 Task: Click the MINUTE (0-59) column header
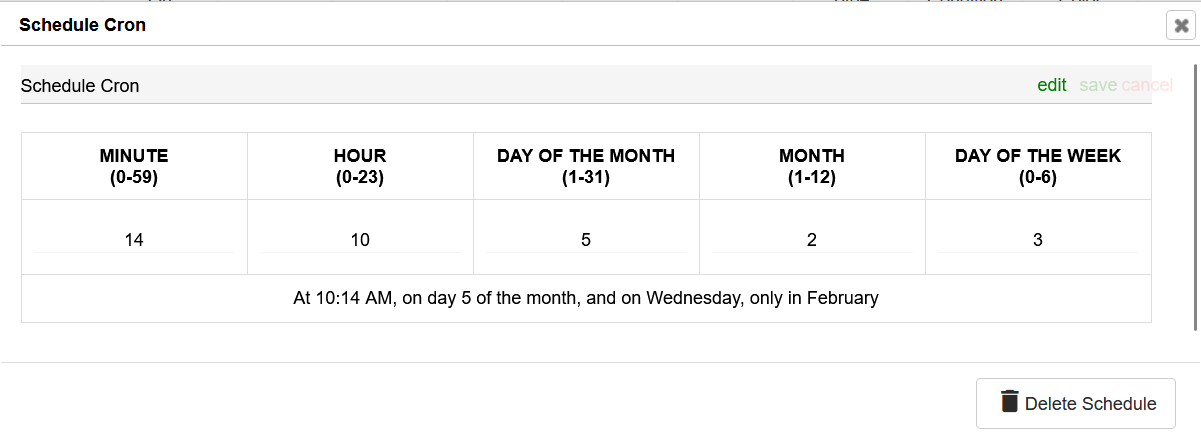(134, 167)
